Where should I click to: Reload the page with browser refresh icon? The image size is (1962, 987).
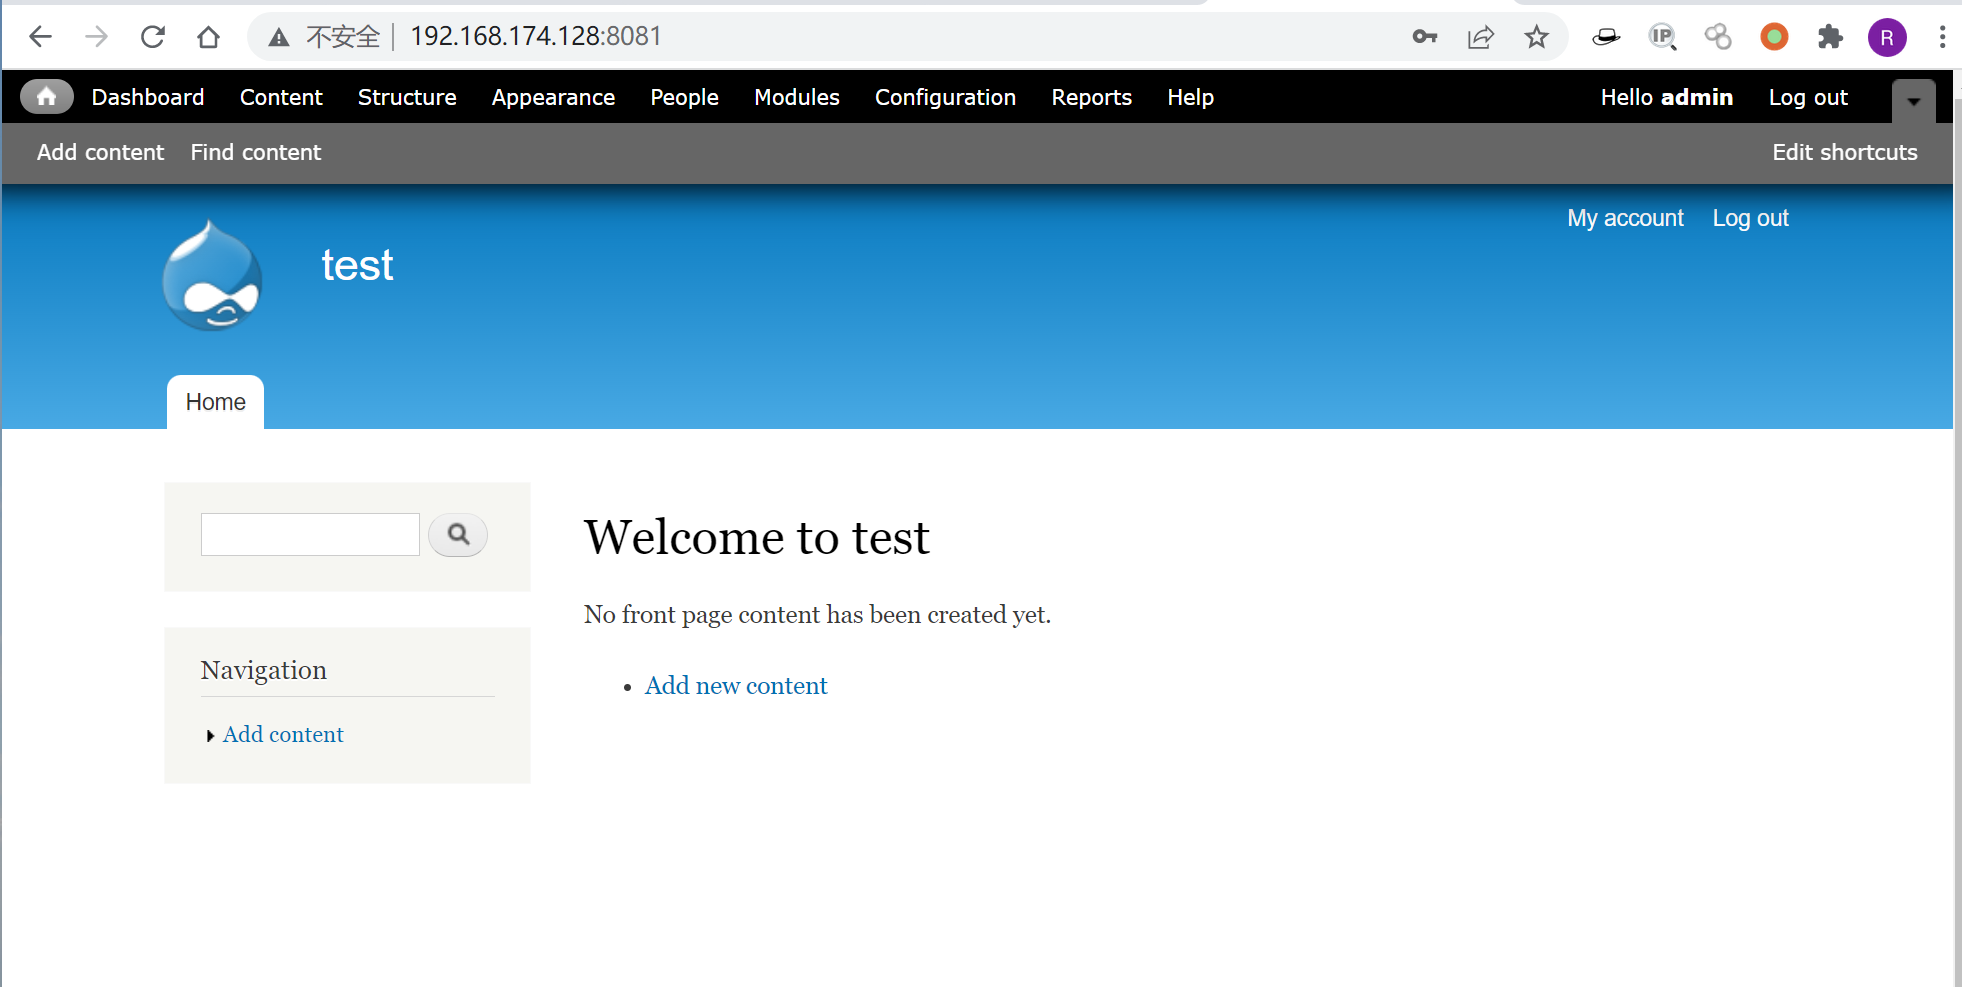pyautogui.click(x=153, y=37)
